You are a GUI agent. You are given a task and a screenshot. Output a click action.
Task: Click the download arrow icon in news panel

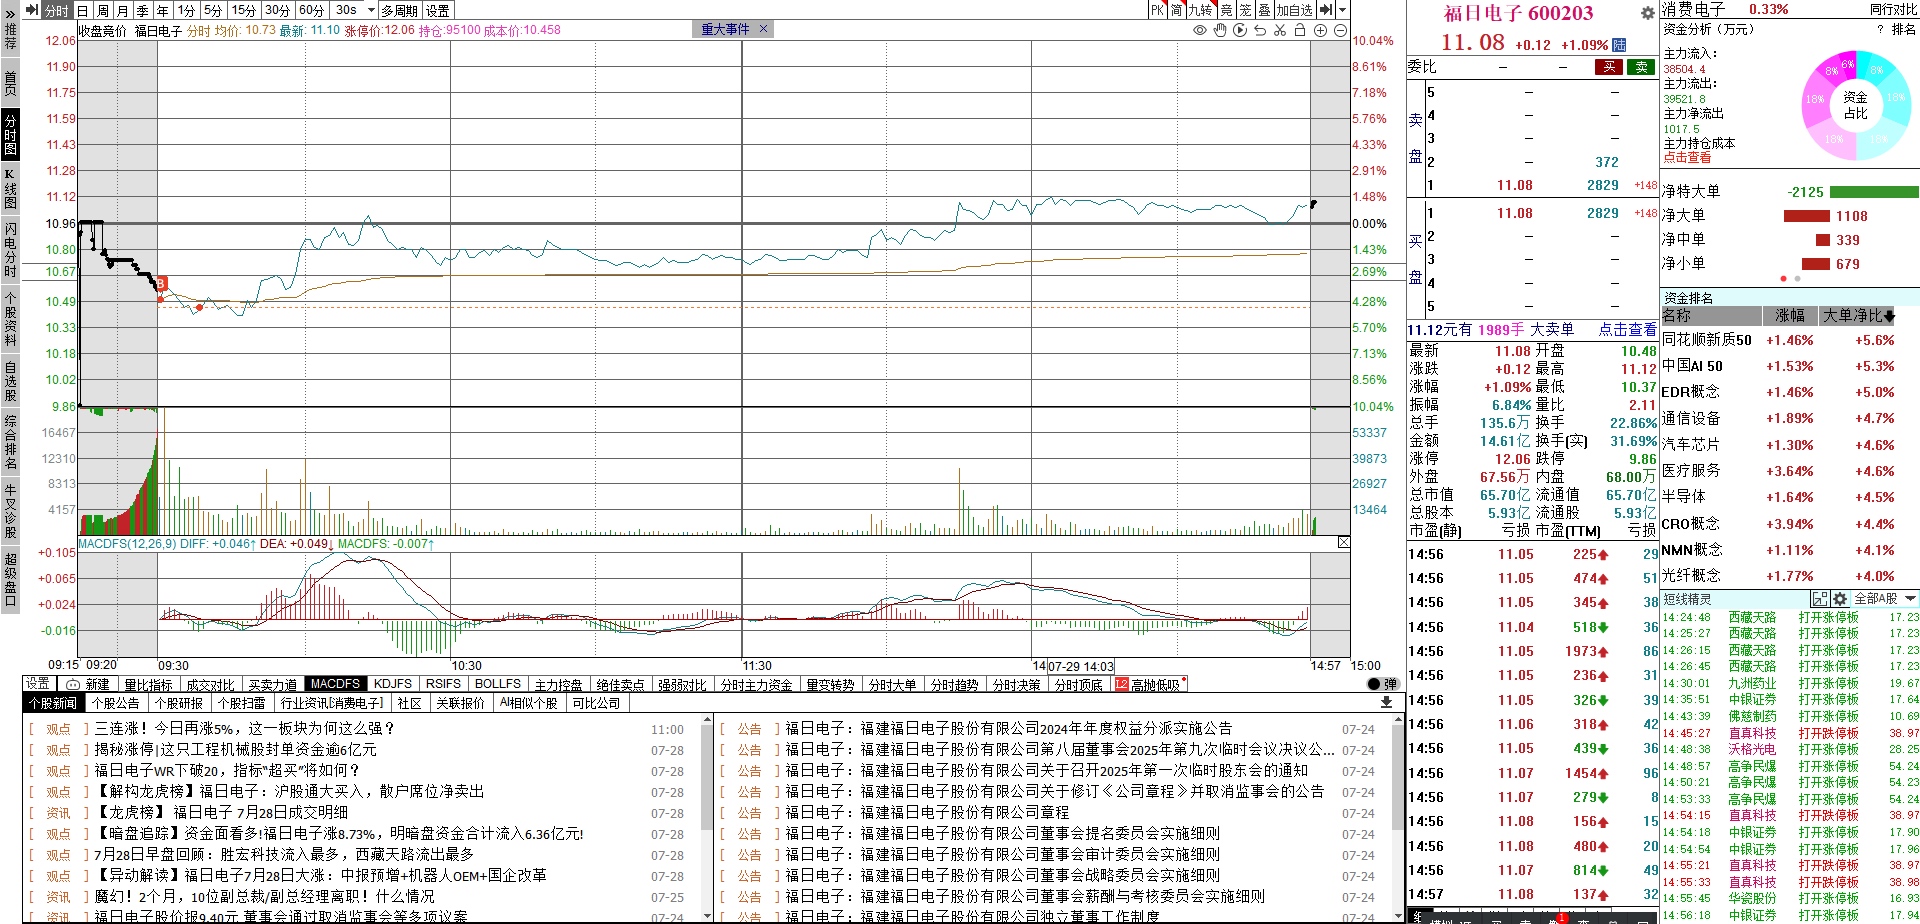[1386, 703]
